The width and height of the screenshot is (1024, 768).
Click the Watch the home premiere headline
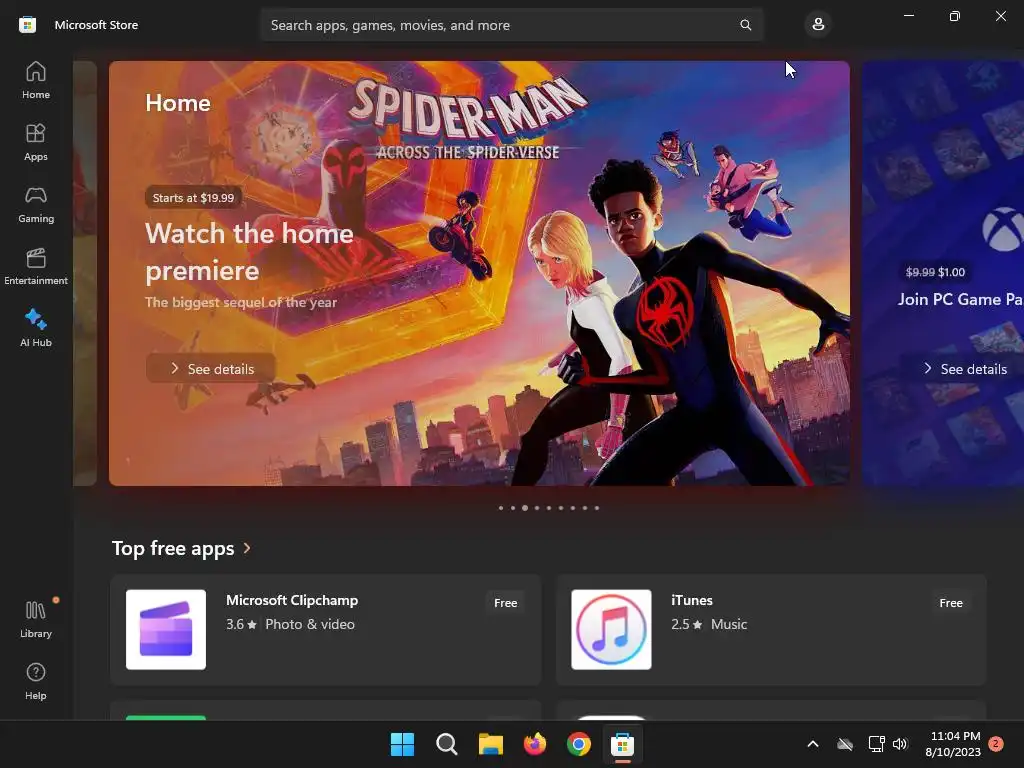(249, 252)
